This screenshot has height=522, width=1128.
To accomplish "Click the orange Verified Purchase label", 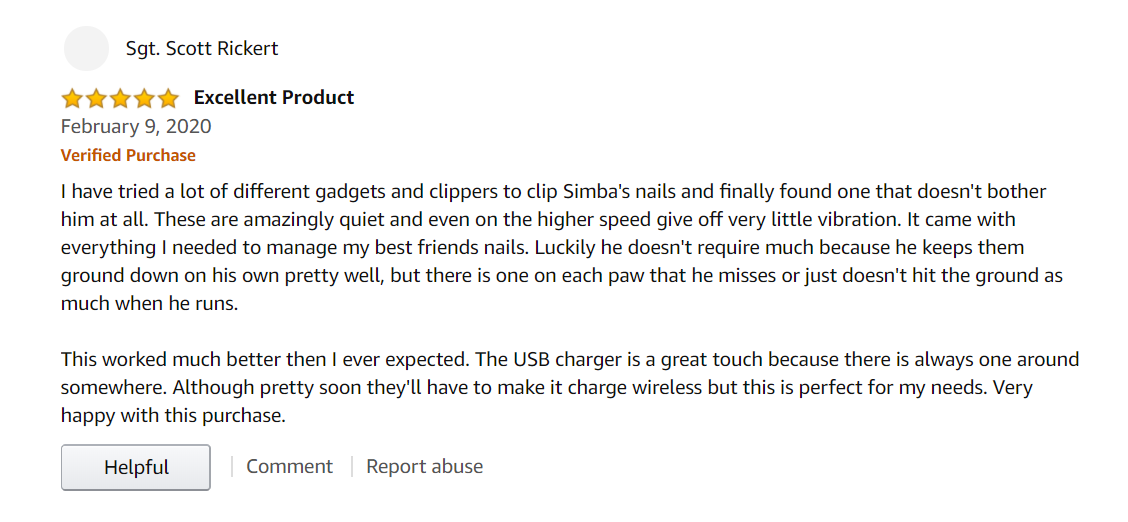I will [128, 155].
